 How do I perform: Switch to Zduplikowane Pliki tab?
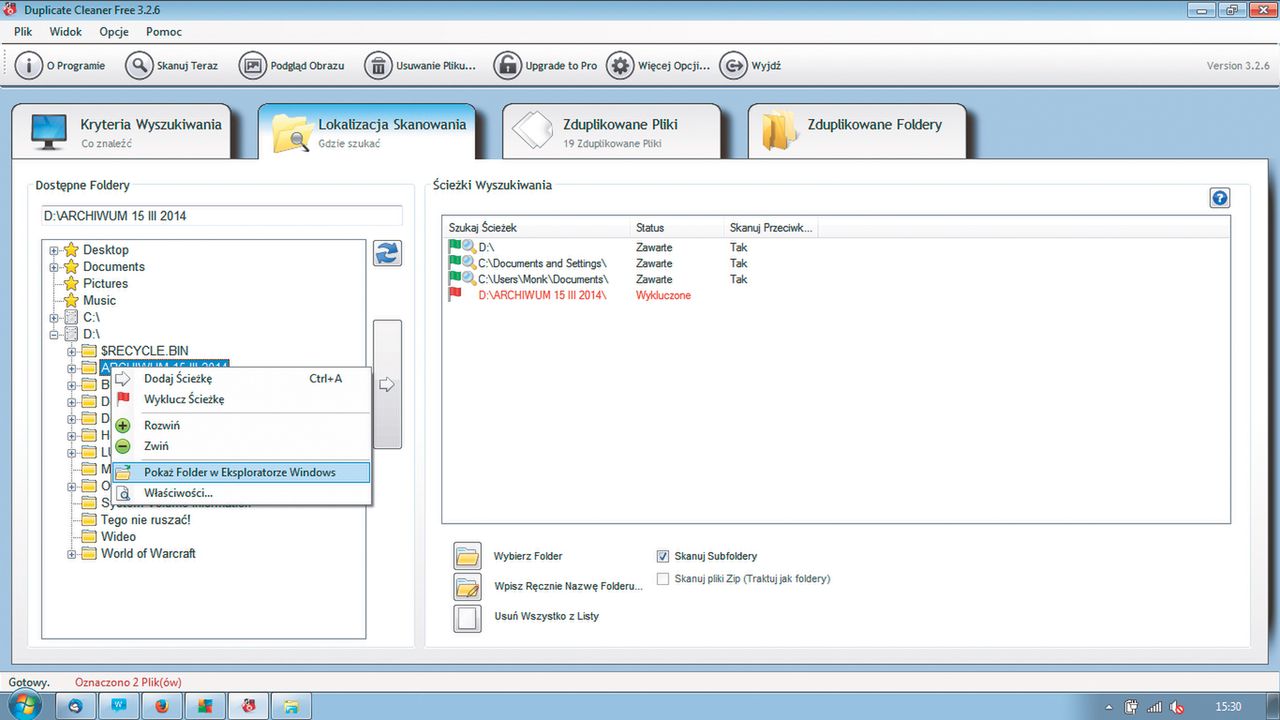pos(611,132)
